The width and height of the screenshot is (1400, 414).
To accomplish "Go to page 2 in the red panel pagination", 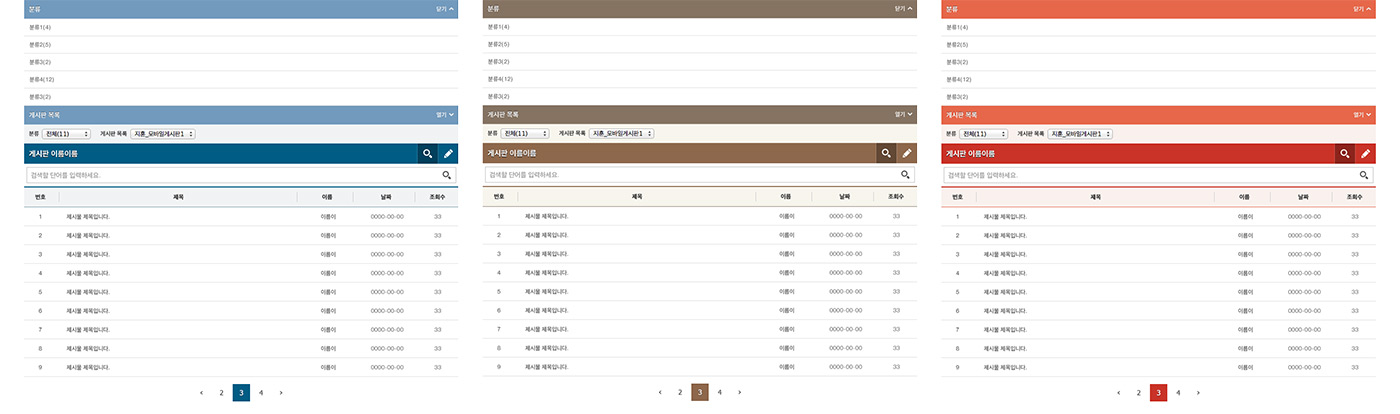I will click(x=1138, y=393).
